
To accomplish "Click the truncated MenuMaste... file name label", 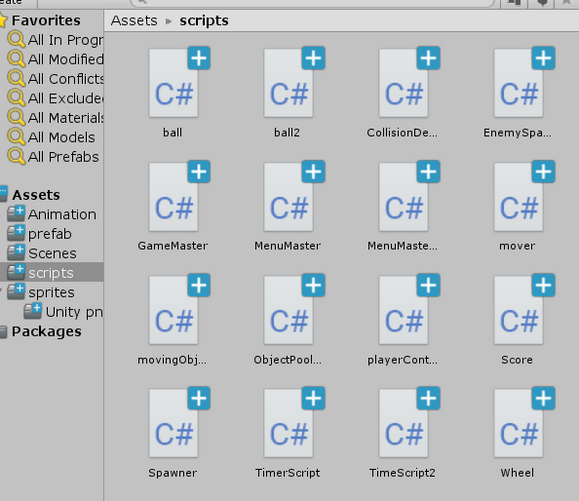I will point(402,246).
